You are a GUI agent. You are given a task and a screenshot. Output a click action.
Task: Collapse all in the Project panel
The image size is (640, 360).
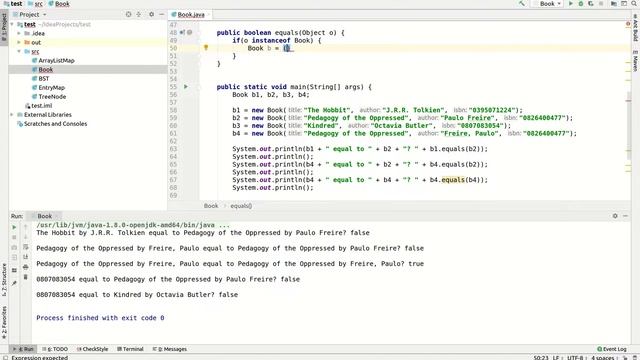[x=139, y=14]
